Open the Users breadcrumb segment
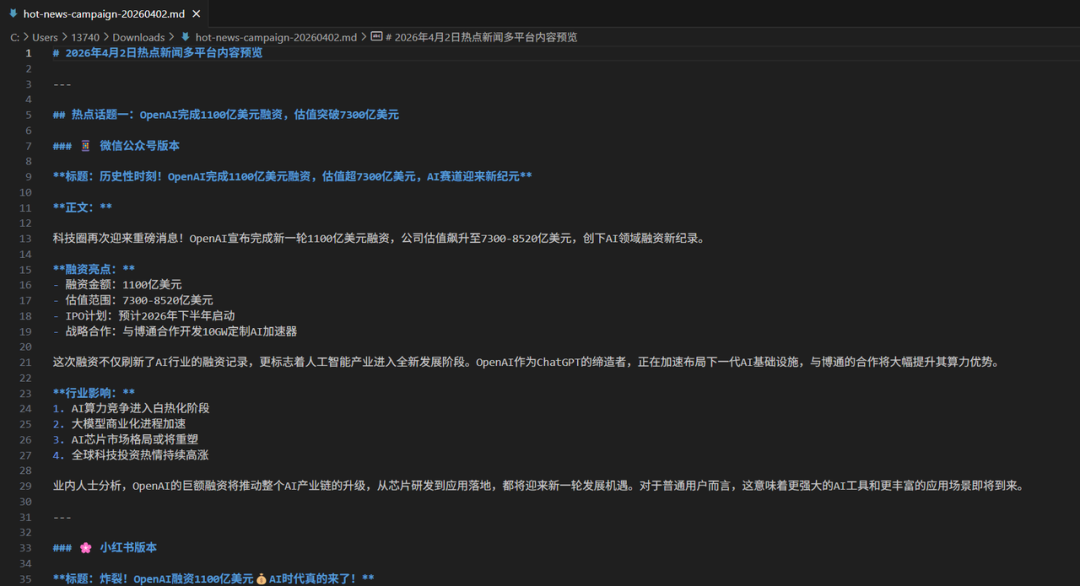This screenshot has height=586, width=1080. tap(45, 37)
